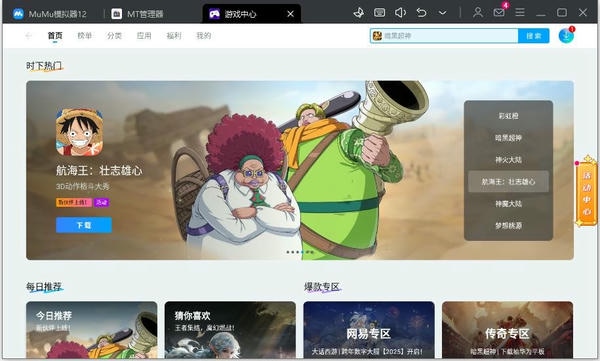Screen dimensions: 600x361
Task: Open the 传奇专区 card
Action: pyautogui.click(x=507, y=330)
